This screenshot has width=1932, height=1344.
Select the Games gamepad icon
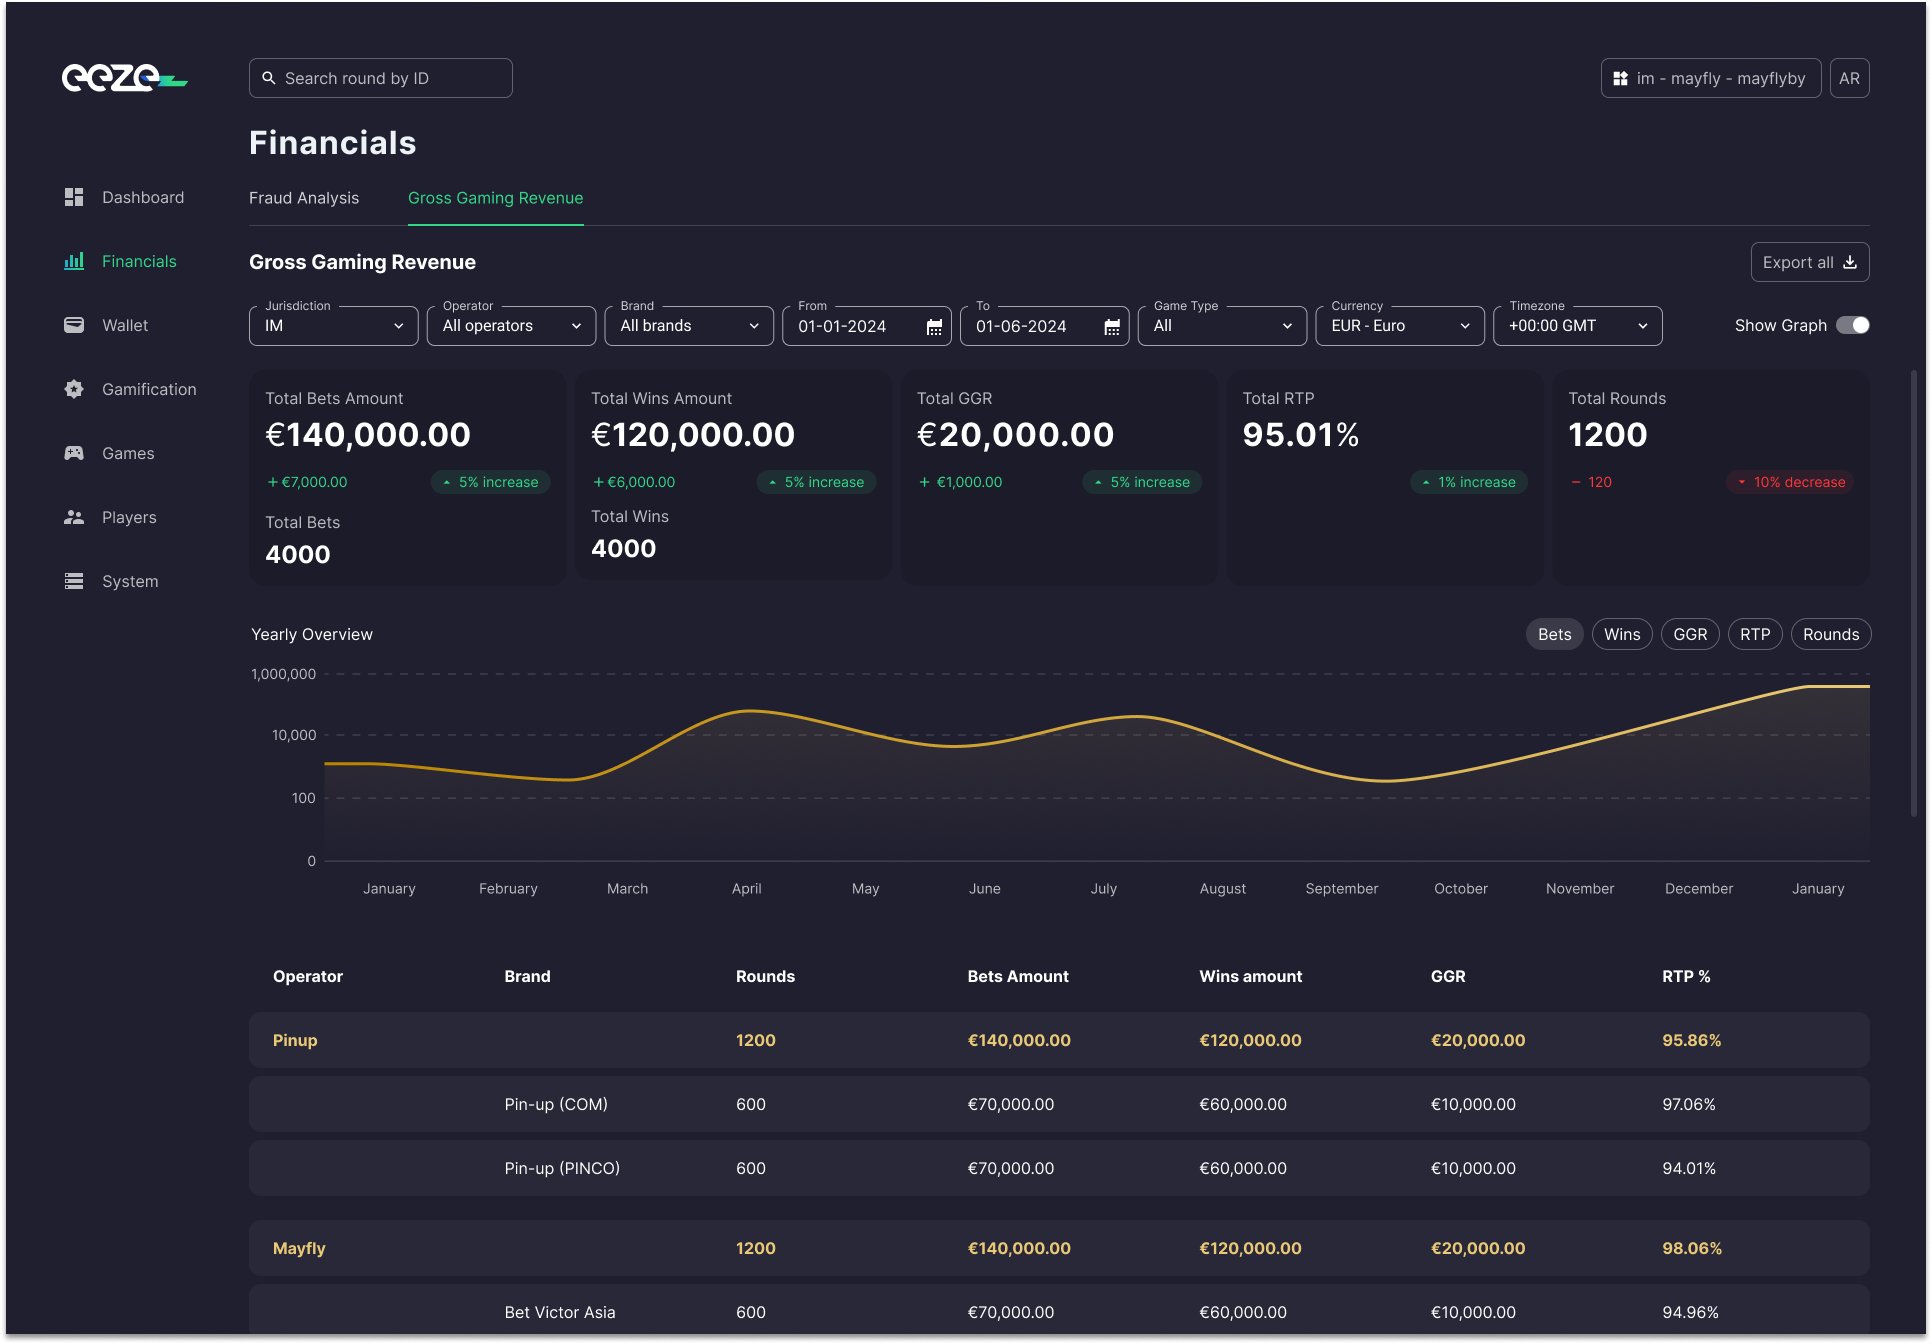pos(73,452)
